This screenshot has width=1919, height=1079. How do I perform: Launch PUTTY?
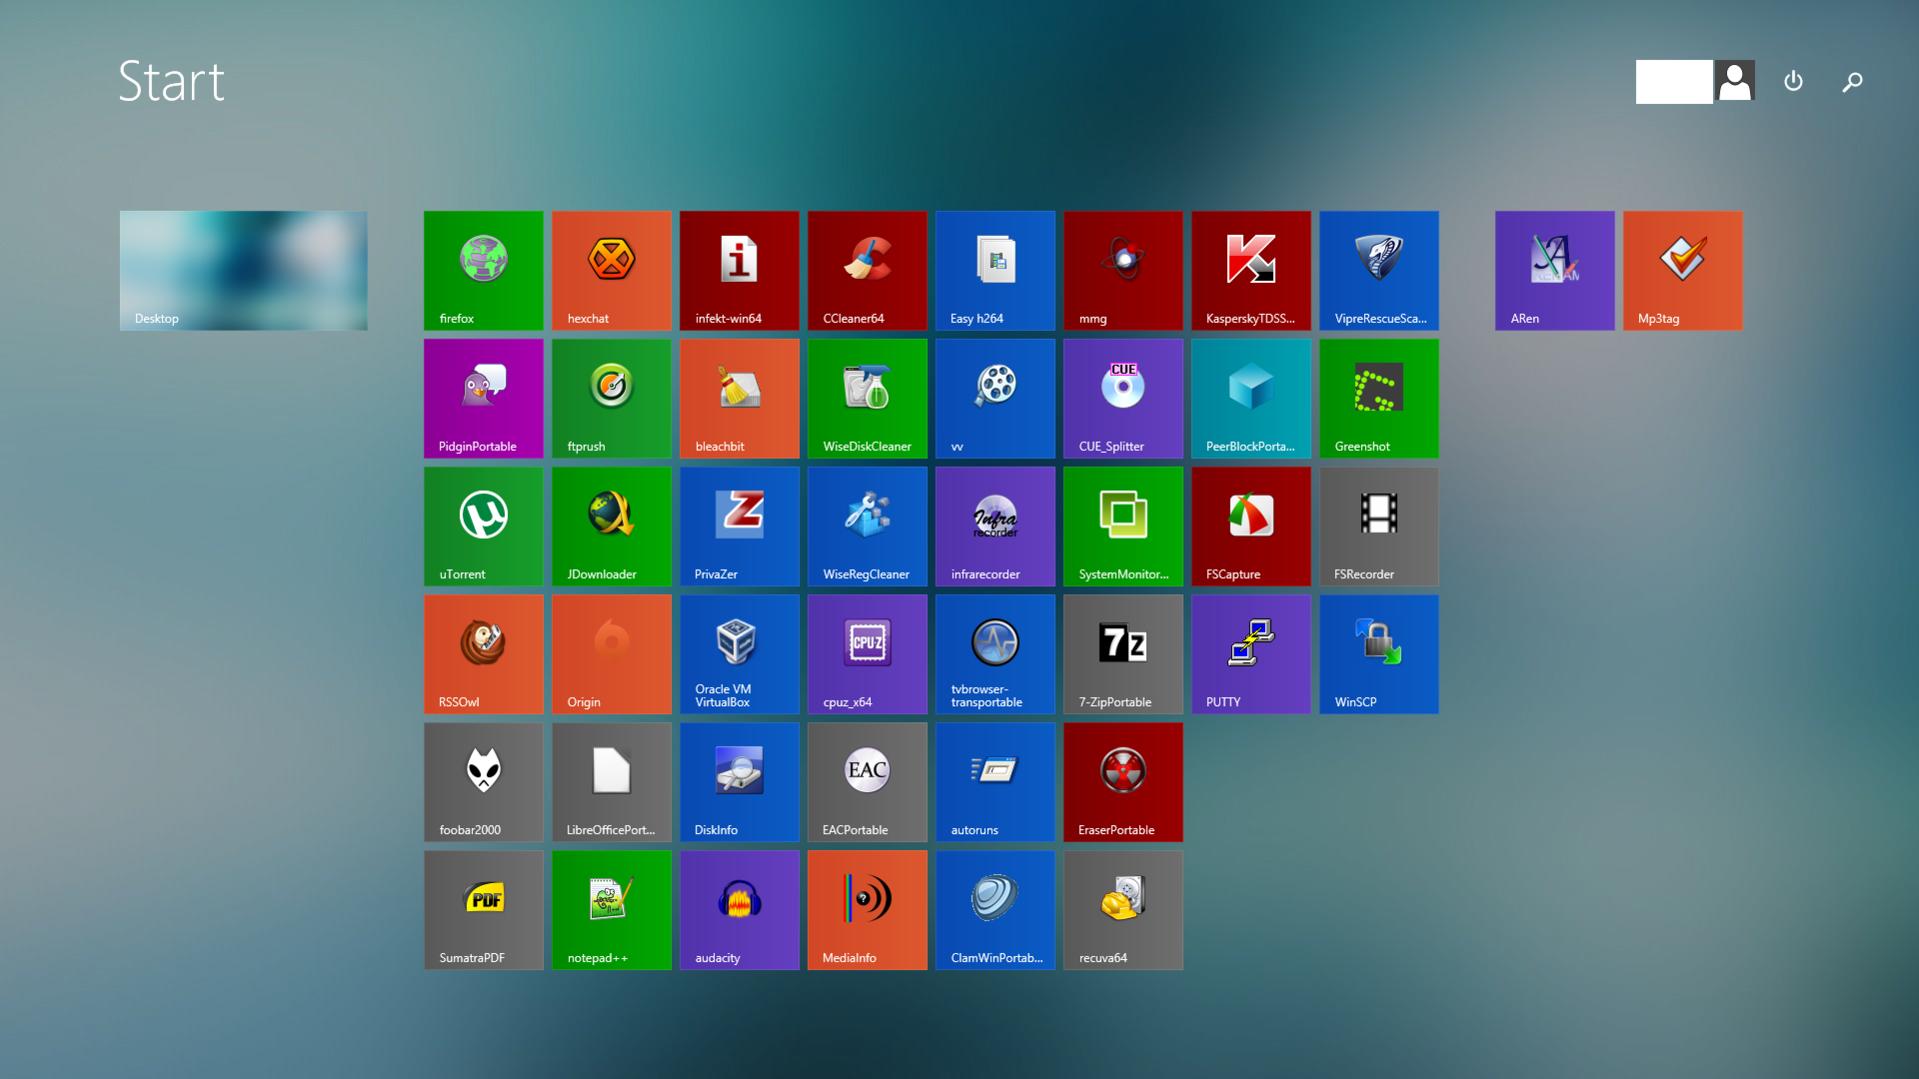pos(1251,654)
